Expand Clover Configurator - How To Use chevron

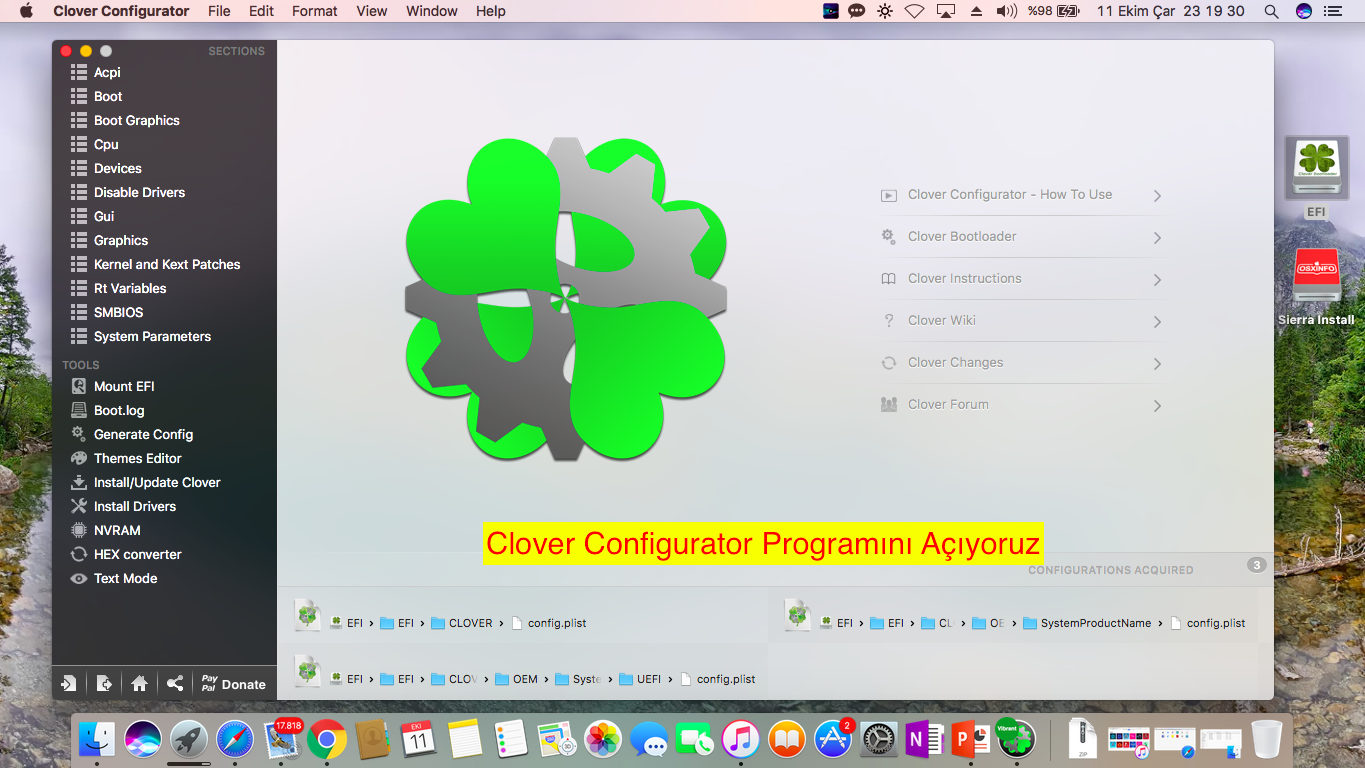click(1157, 196)
